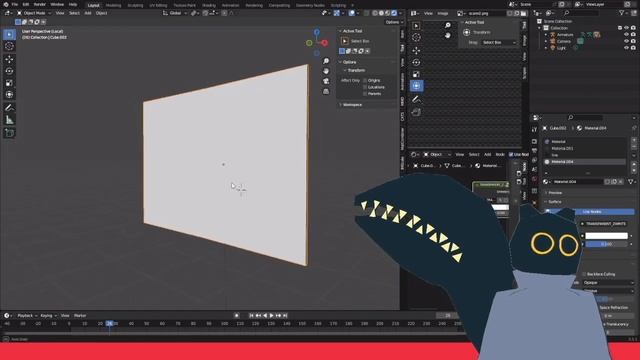Open the Add menu in 3D viewport header
Image resolution: width=640 pixels, height=360 pixels.
(x=88, y=13)
